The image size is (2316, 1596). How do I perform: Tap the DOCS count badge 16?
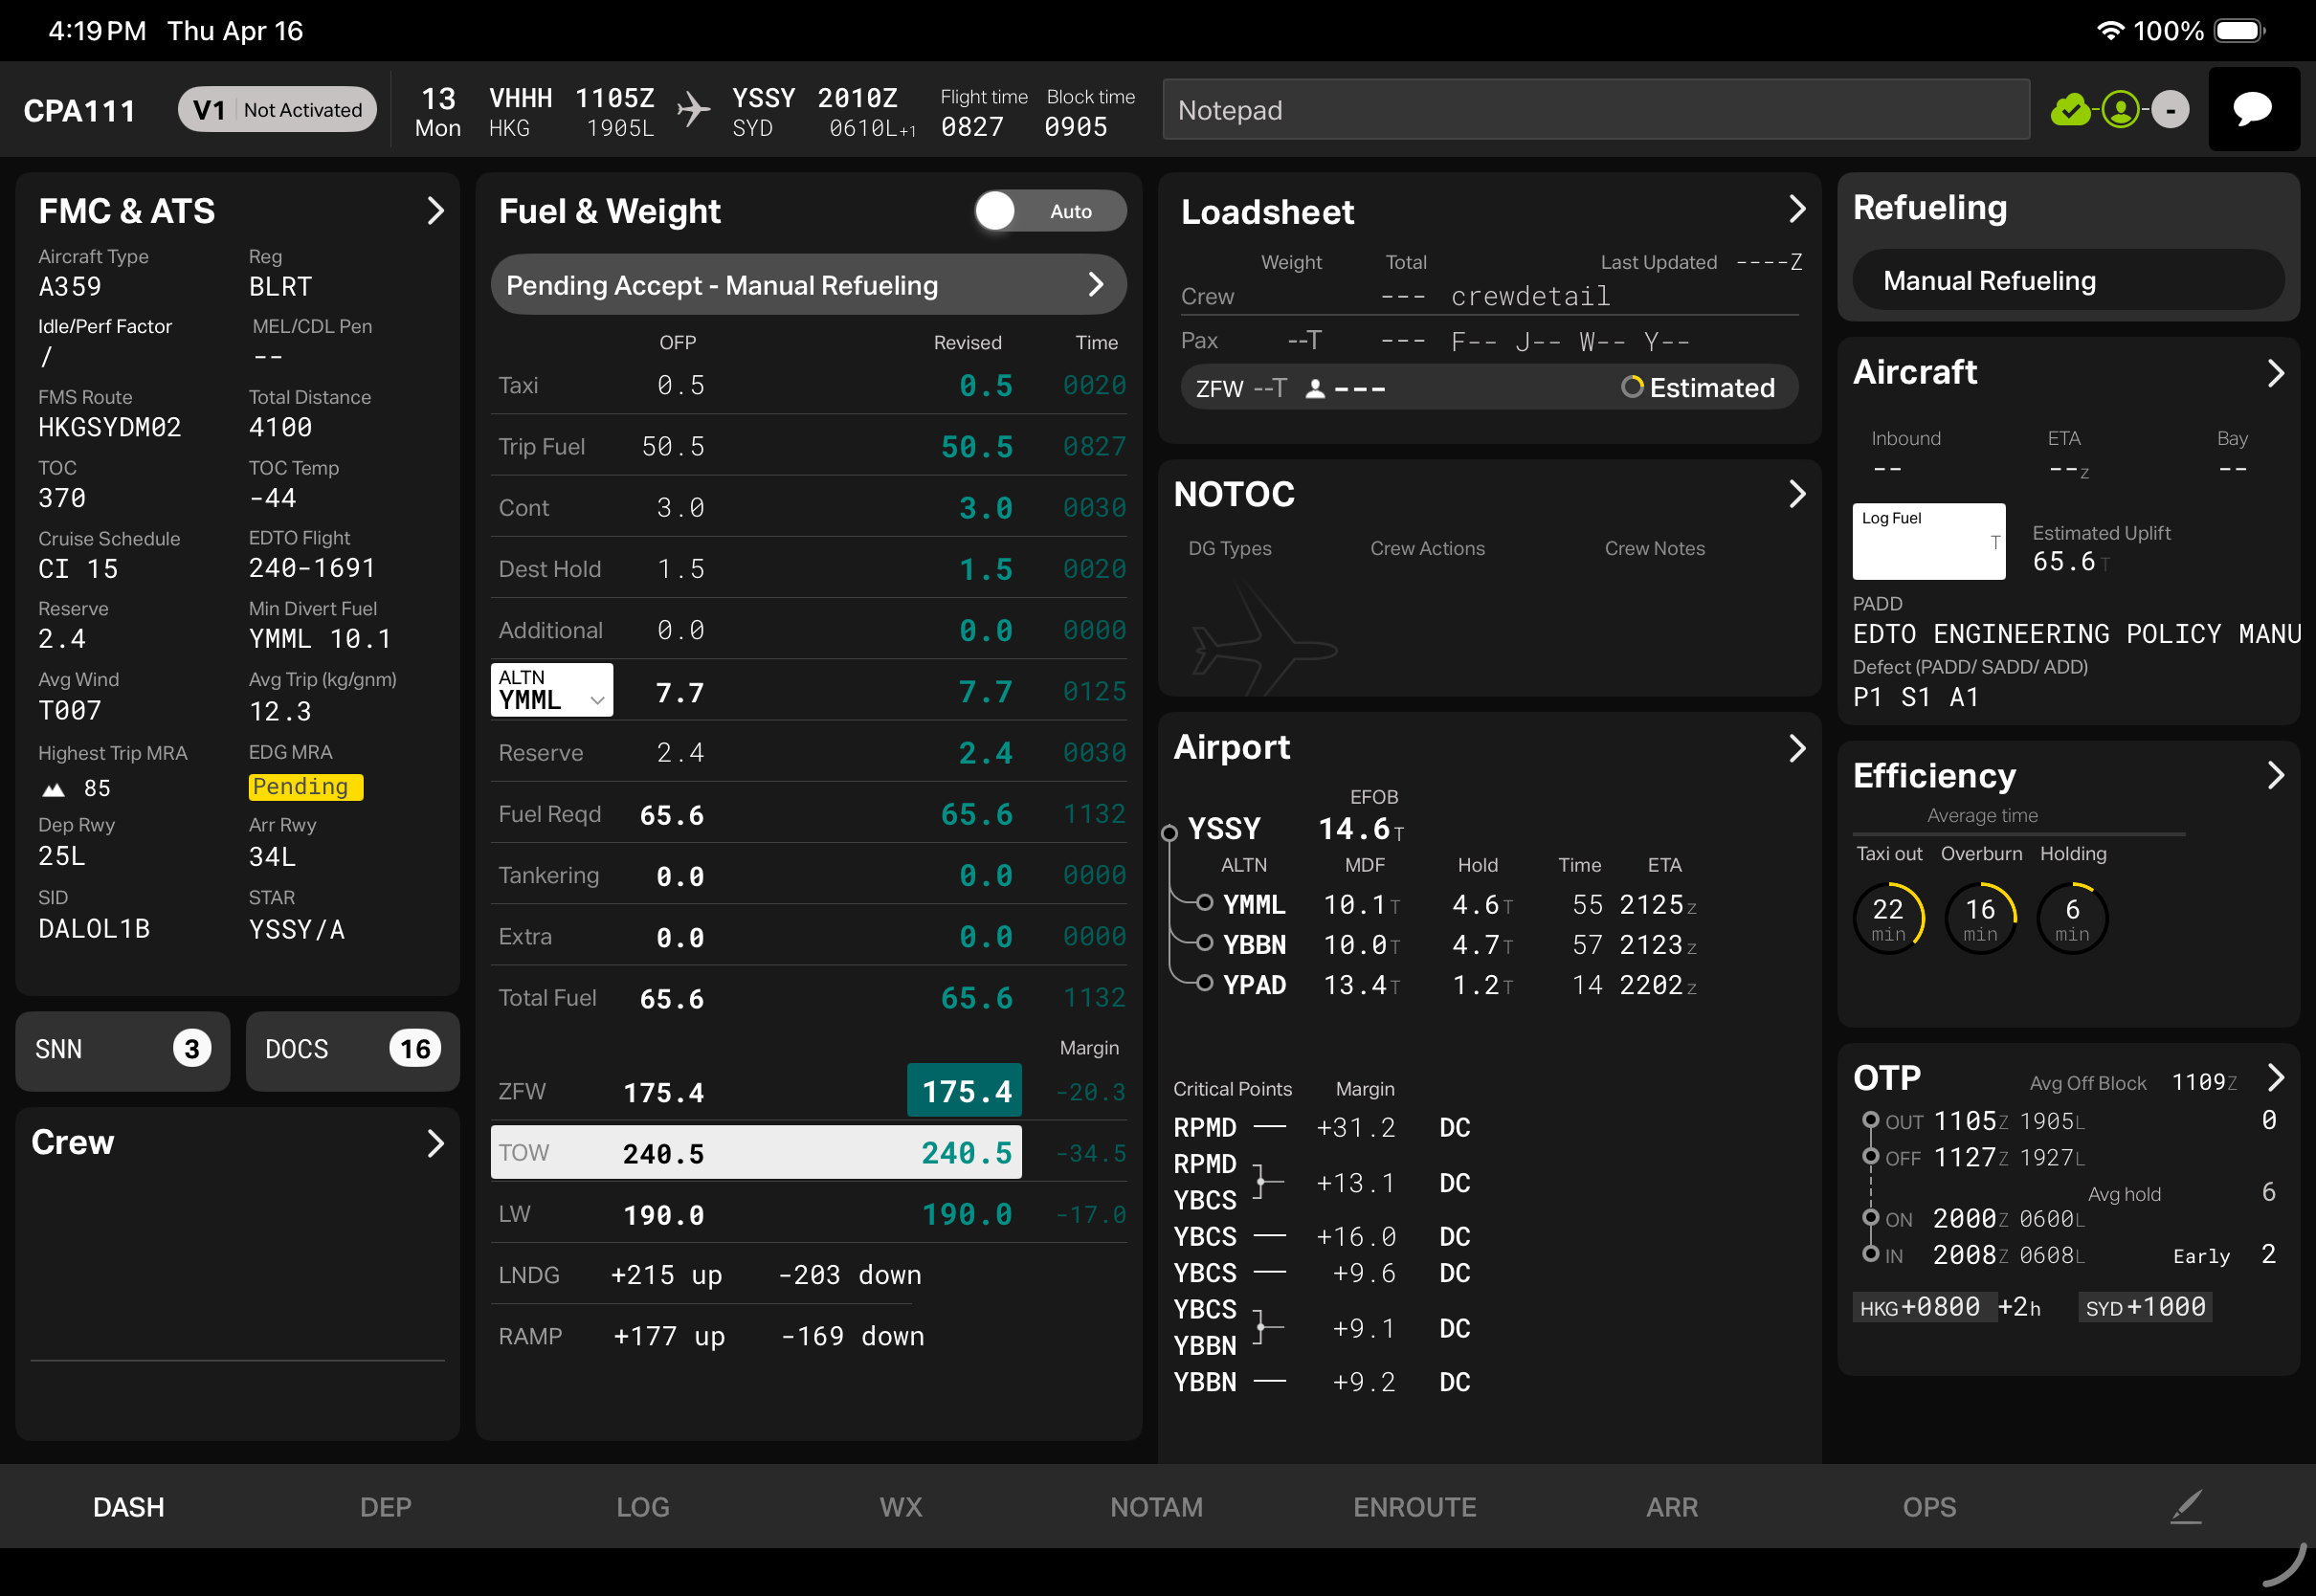tap(415, 1048)
